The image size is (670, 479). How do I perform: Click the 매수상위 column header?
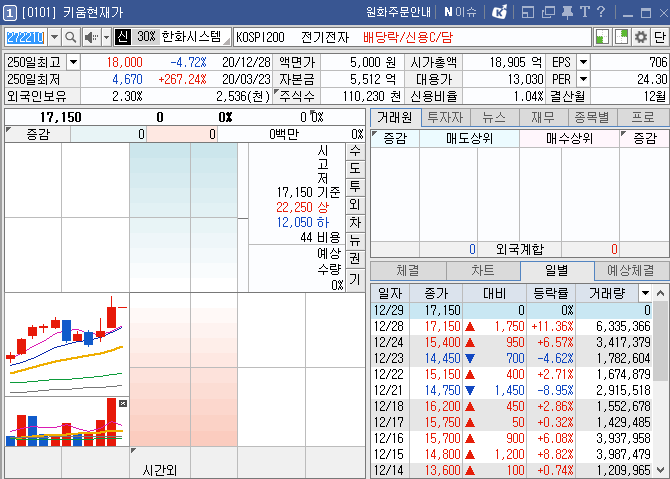point(569,138)
